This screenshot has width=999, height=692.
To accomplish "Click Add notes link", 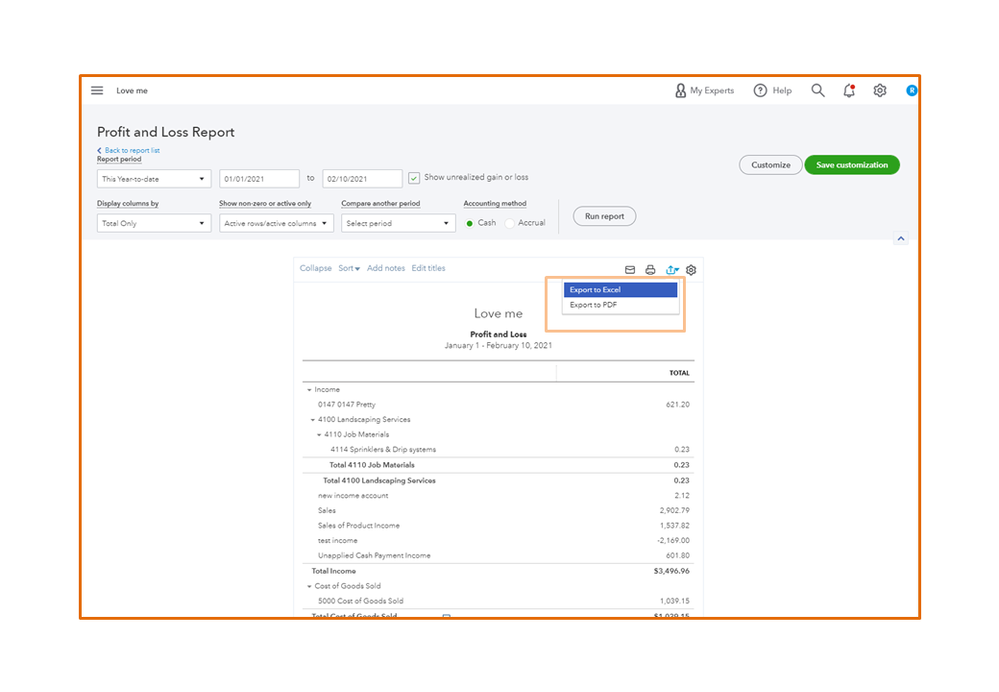I will pyautogui.click(x=385, y=268).
